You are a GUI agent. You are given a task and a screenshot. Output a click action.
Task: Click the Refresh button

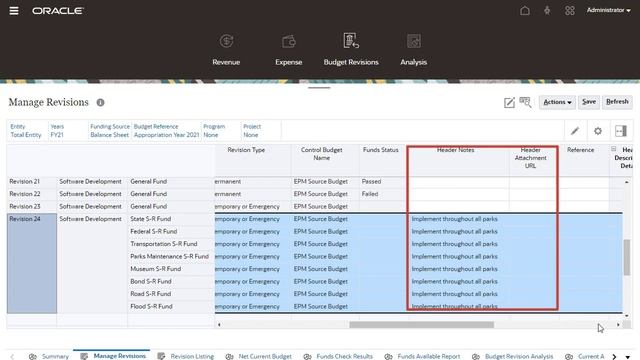617,102
